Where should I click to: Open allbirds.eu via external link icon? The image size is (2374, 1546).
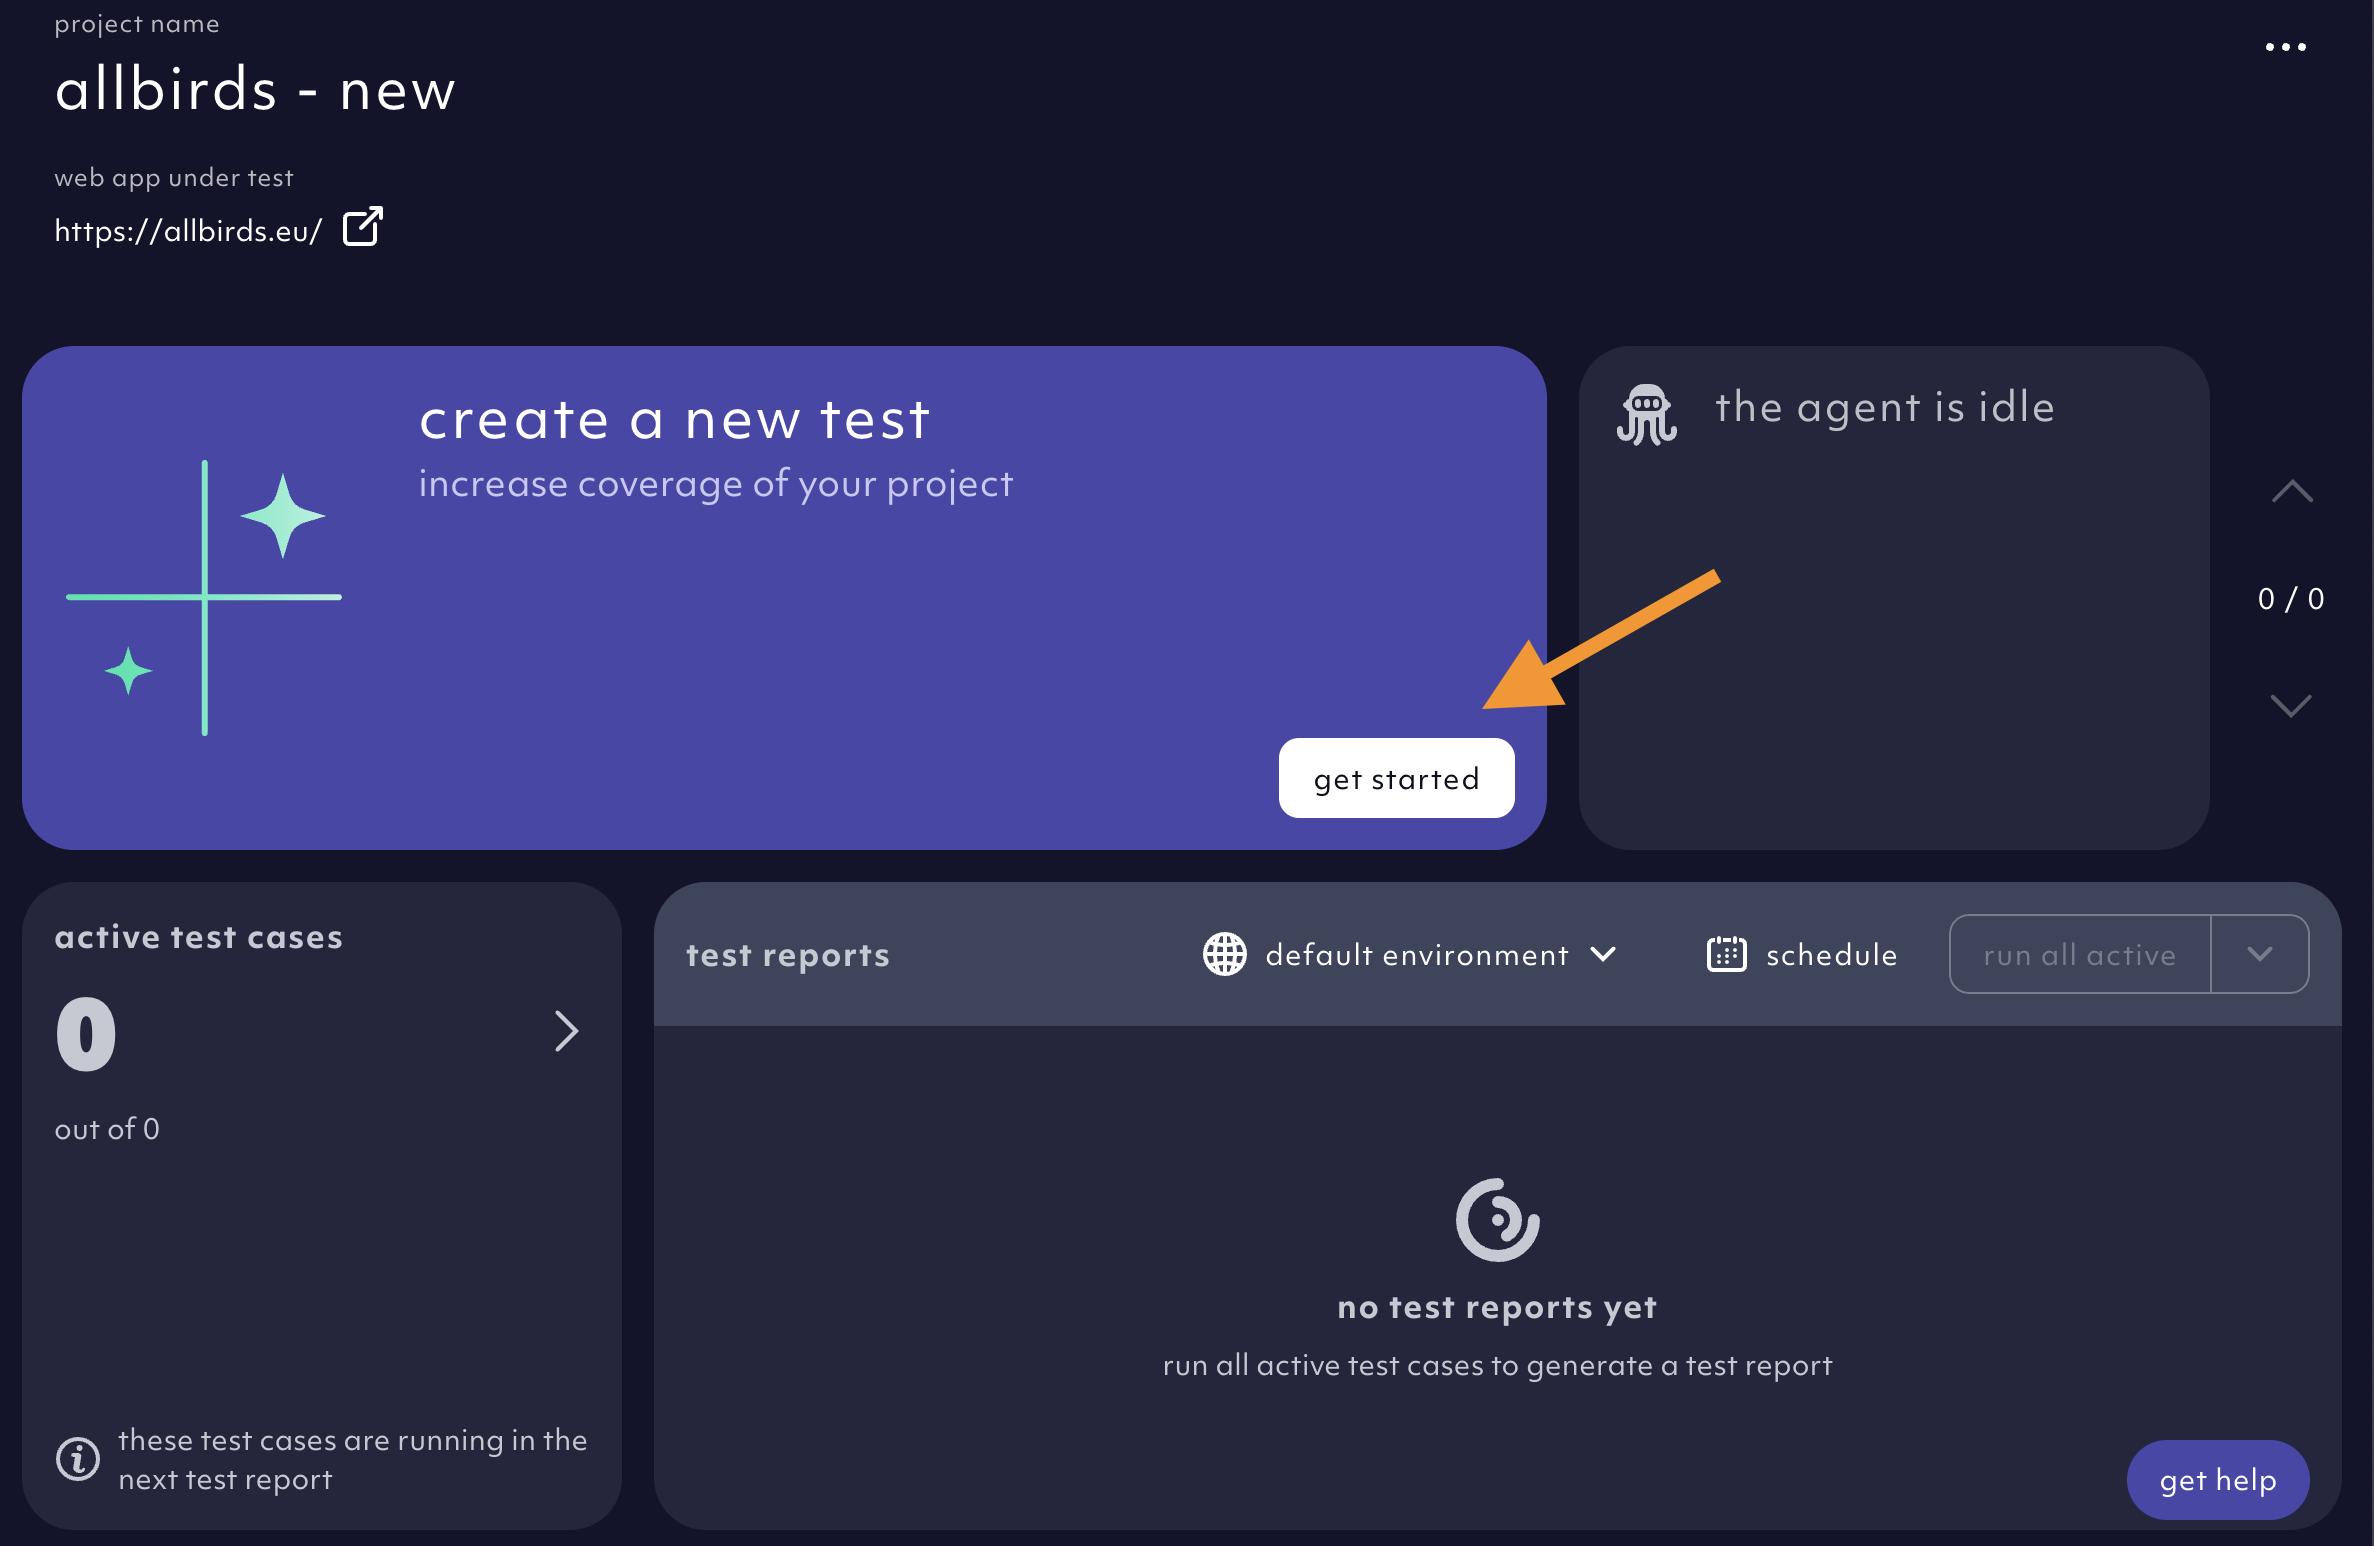tap(363, 227)
